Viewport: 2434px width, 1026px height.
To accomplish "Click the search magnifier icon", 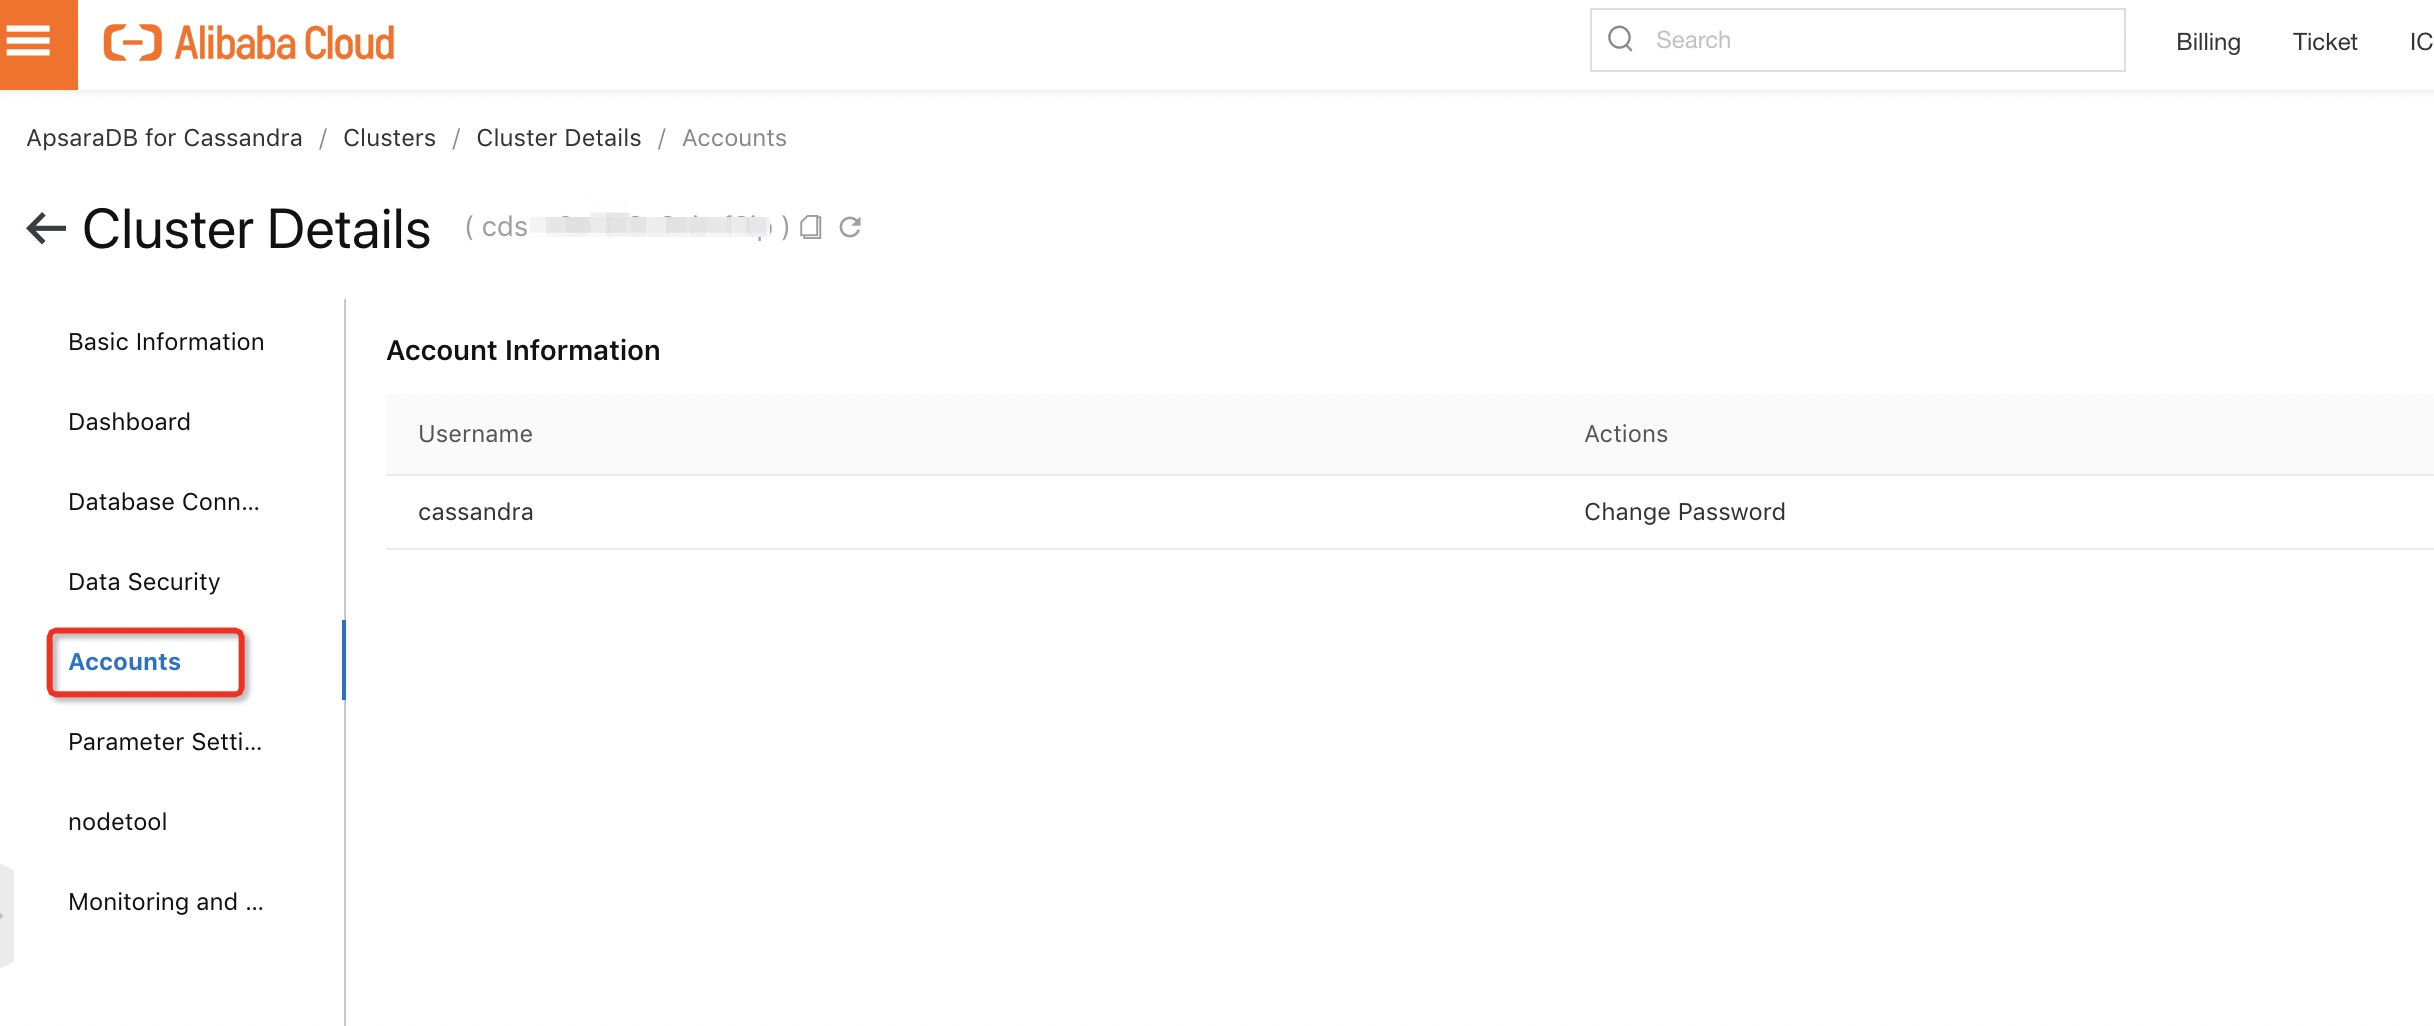I will (1620, 39).
